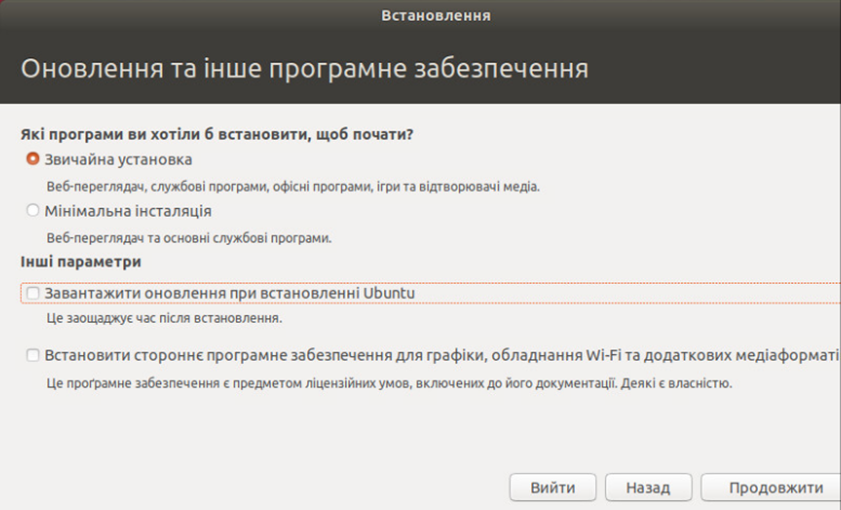Enable Завантажити оновлення при встановленні Ubuntu checkbox
The height and width of the screenshot is (510, 841).
click(x=34, y=293)
